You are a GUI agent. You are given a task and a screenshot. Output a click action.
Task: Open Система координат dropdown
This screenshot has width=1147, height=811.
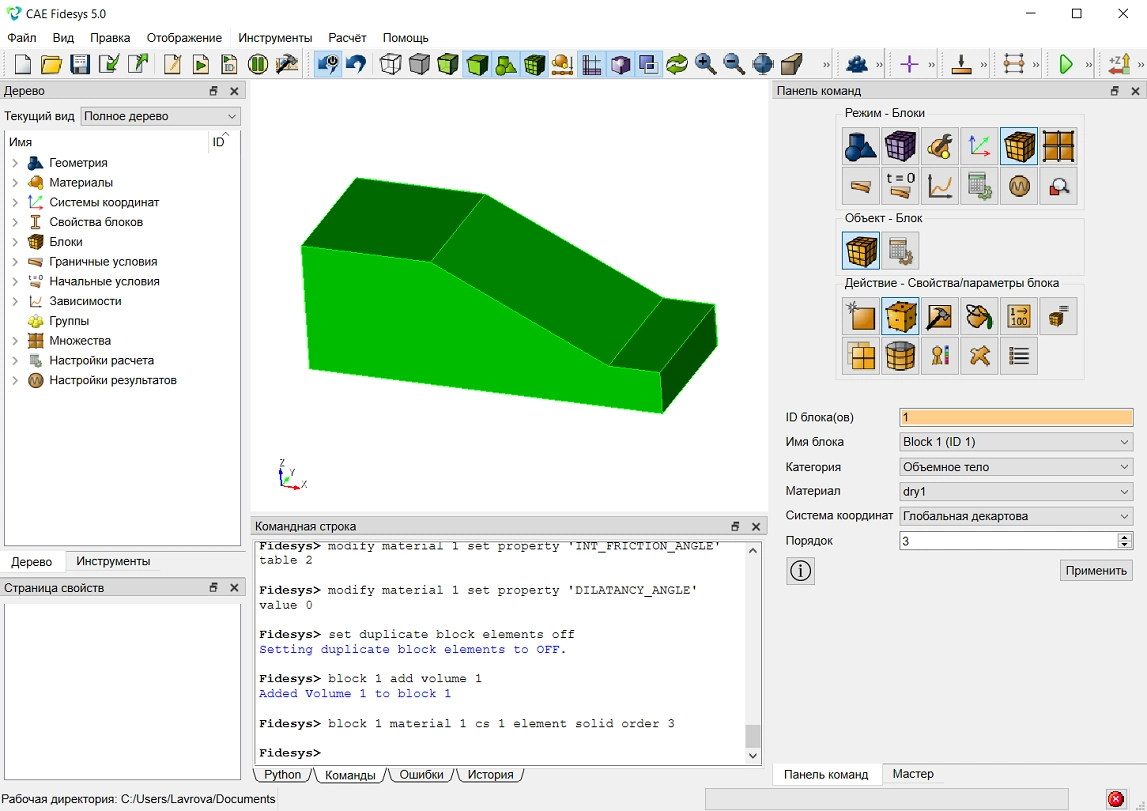pos(1016,516)
